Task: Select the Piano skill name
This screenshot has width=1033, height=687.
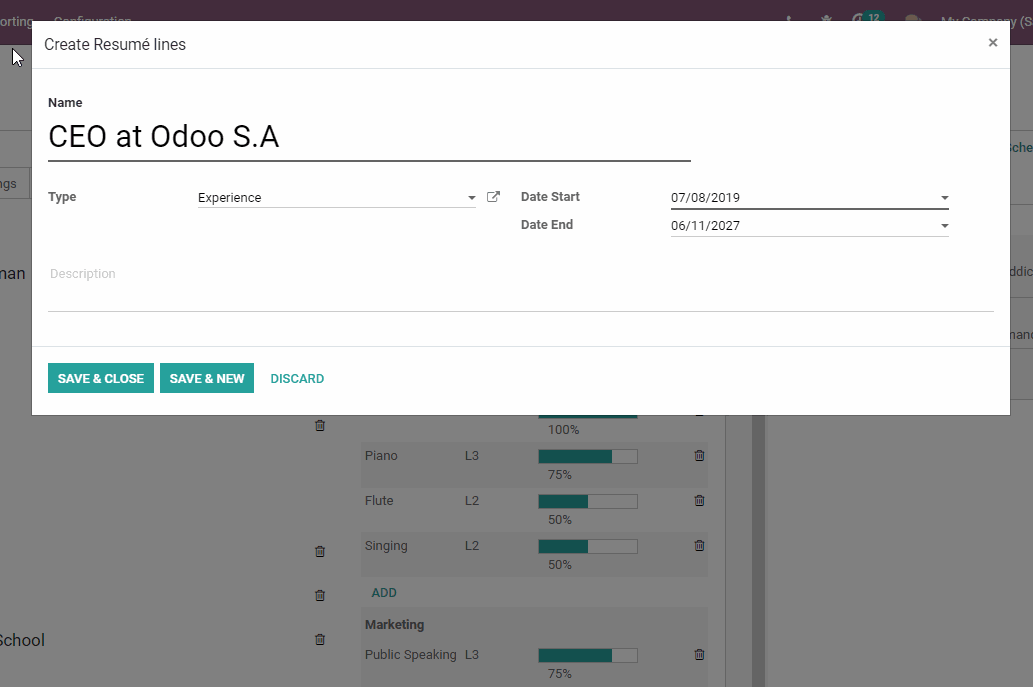Action: coord(381,456)
